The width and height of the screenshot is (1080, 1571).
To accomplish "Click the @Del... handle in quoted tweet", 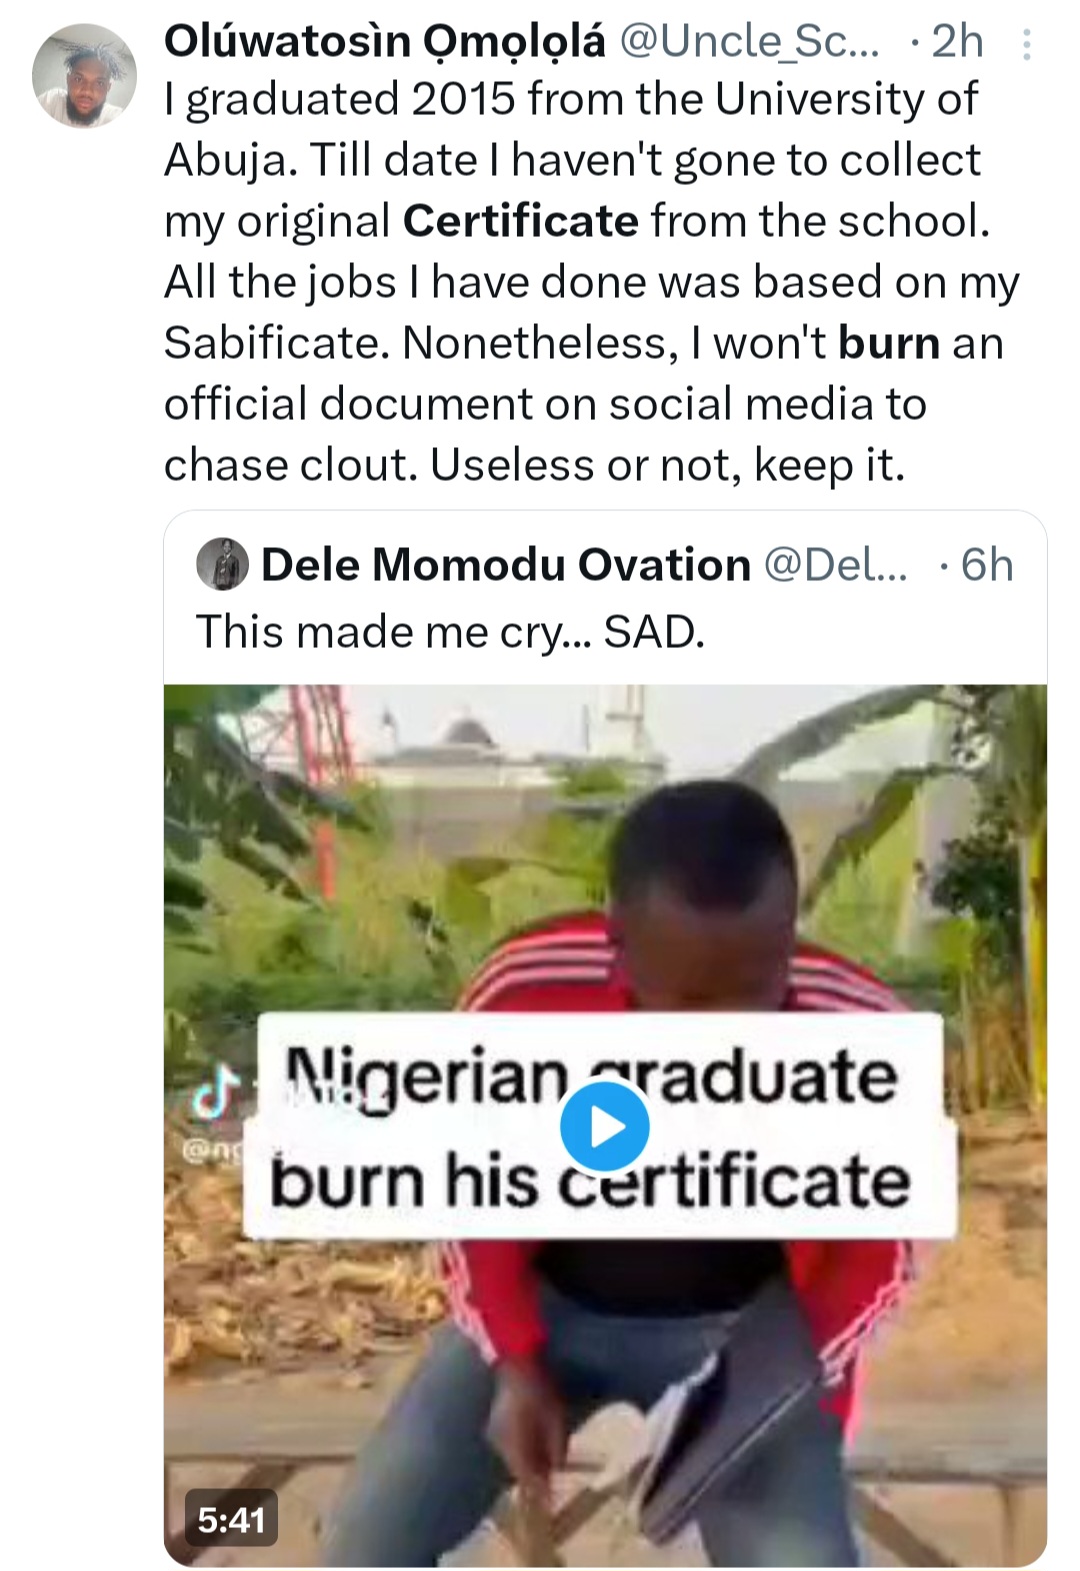I will tap(835, 565).
